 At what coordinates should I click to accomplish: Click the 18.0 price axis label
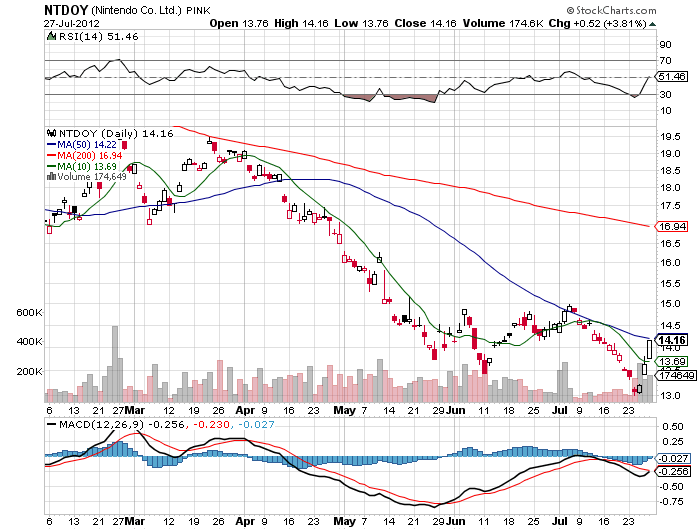tap(670, 188)
